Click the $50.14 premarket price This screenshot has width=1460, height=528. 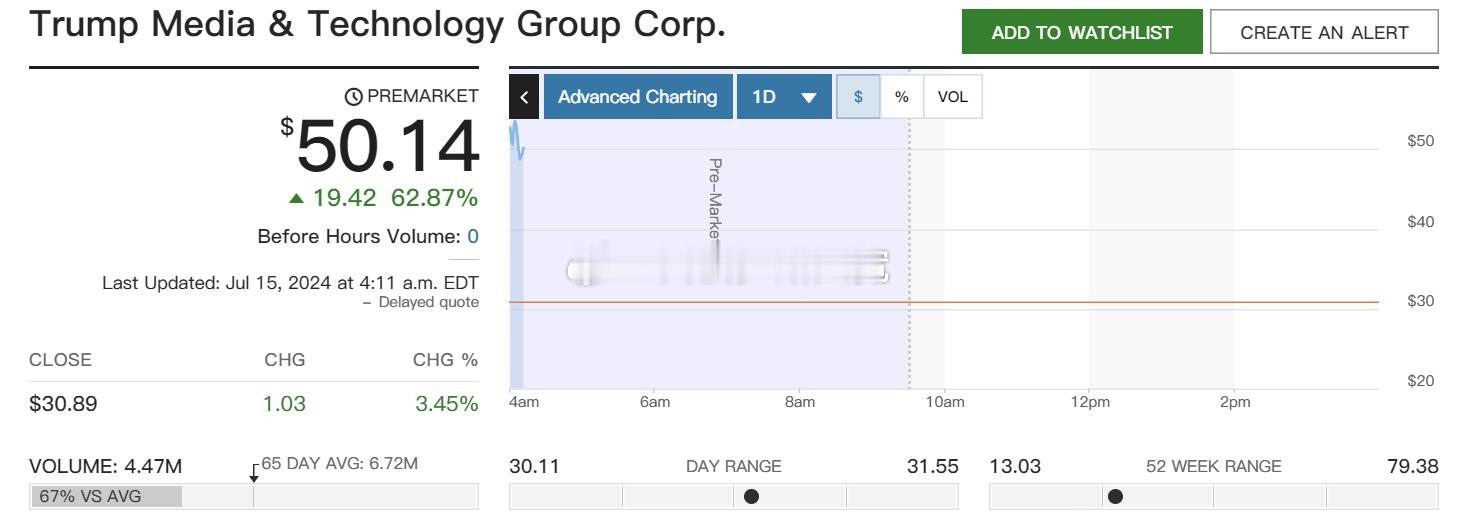coord(380,146)
